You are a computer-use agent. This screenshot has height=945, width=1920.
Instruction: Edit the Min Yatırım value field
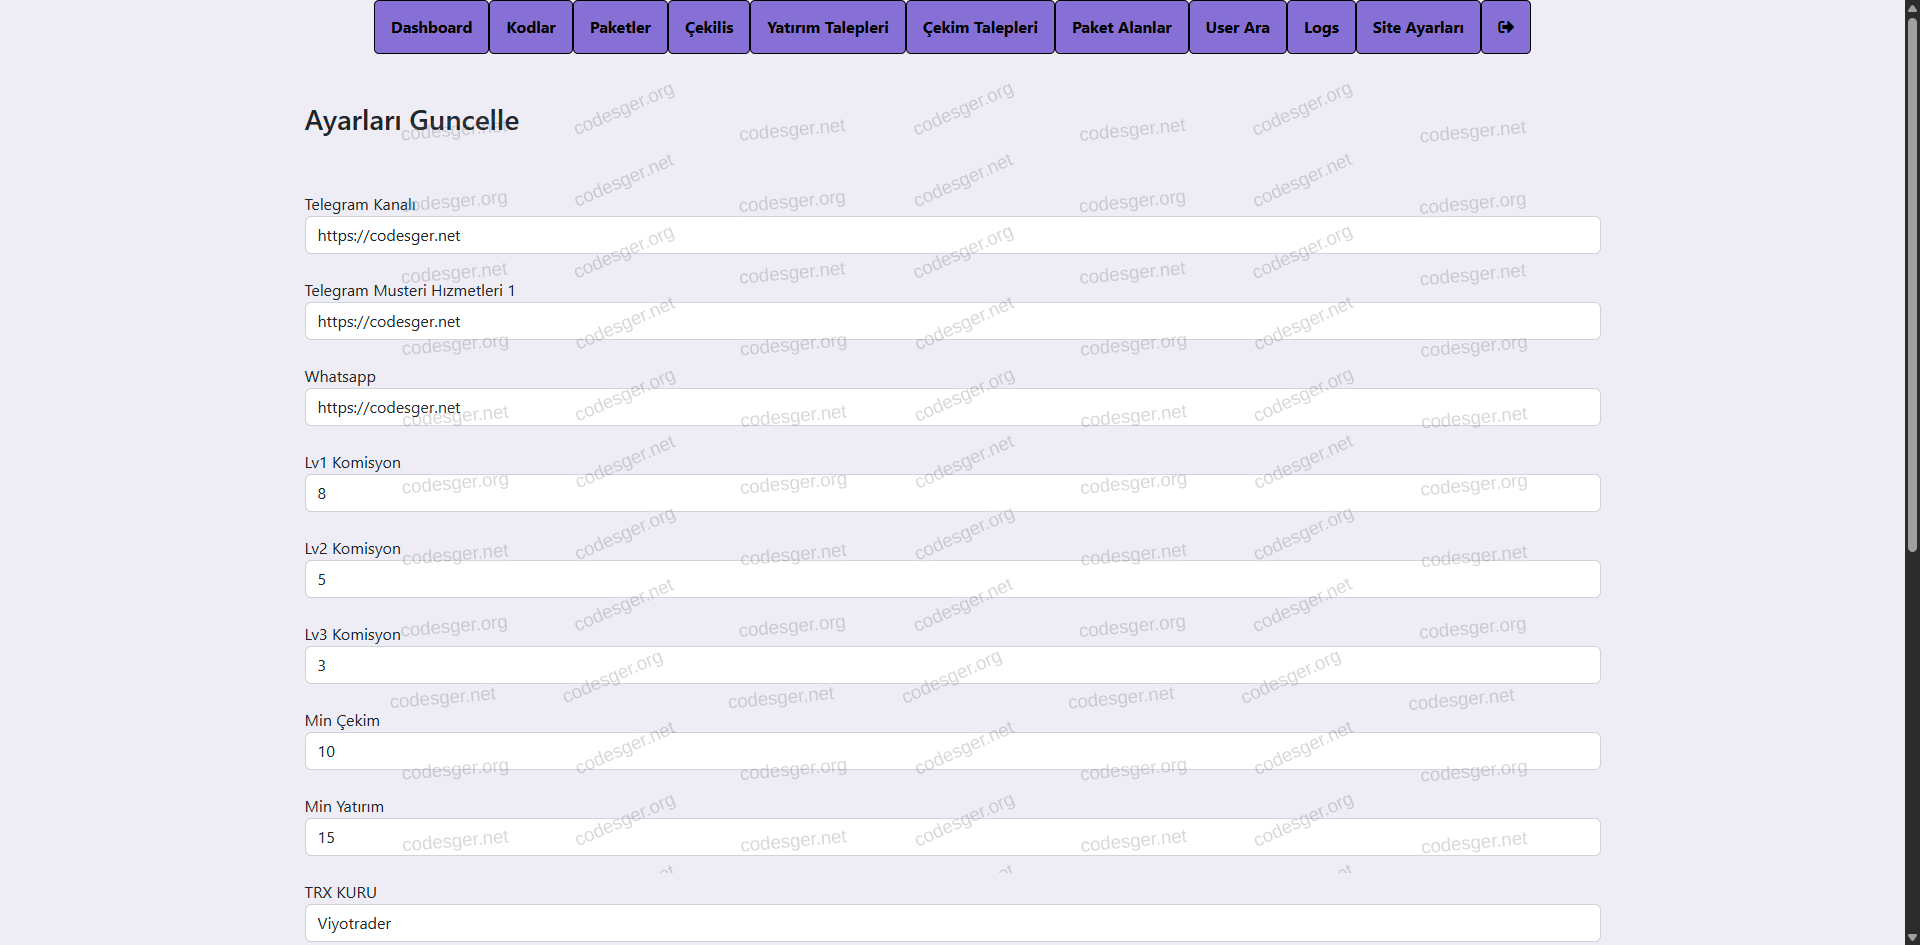(951, 837)
